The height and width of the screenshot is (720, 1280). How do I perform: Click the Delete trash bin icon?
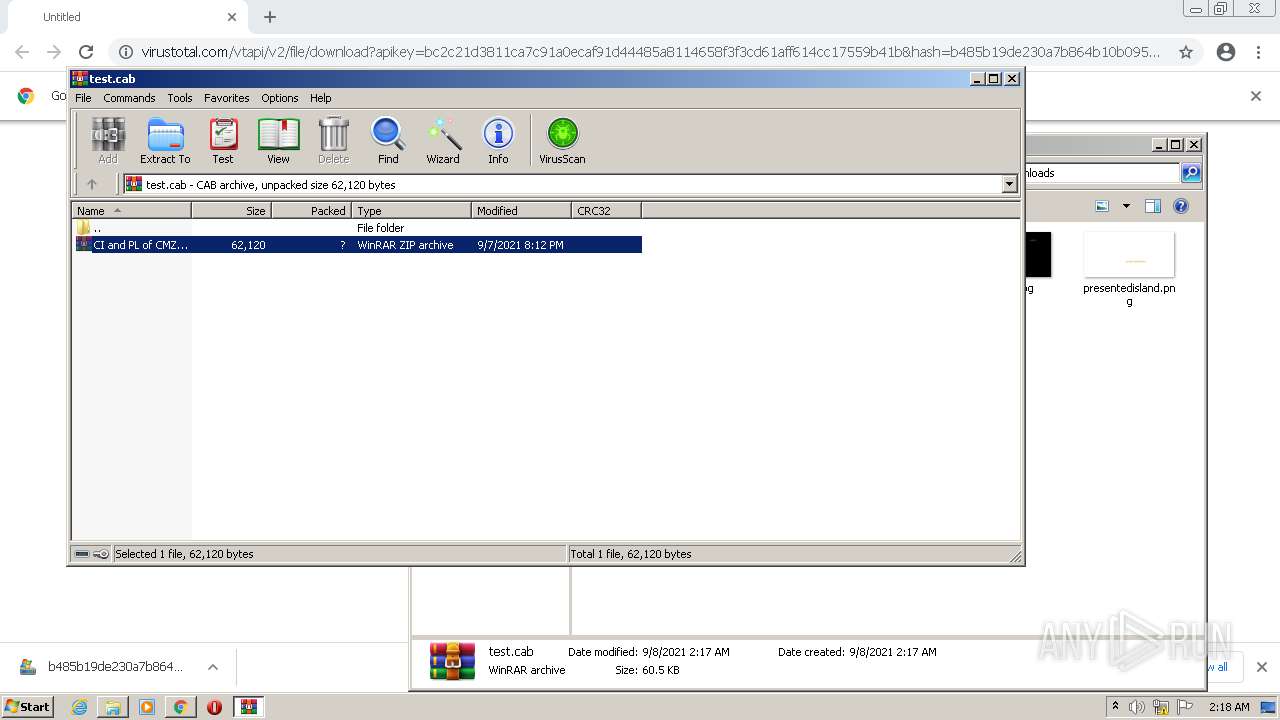click(333, 141)
